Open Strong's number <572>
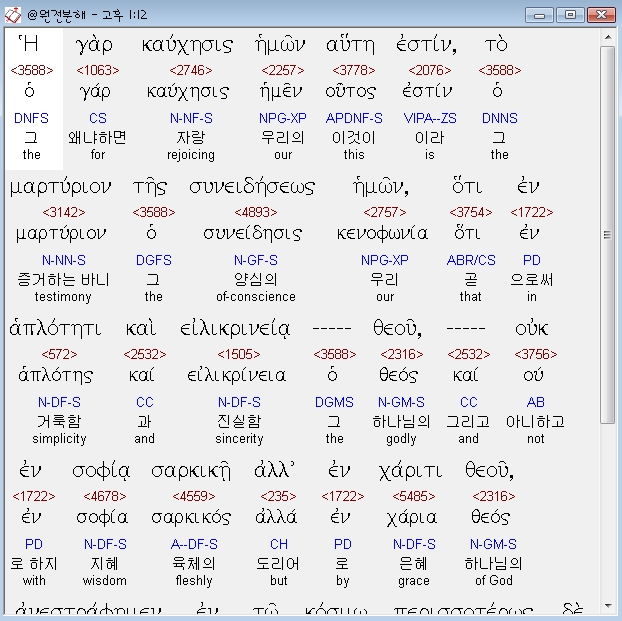This screenshot has width=622, height=621. click(60, 354)
